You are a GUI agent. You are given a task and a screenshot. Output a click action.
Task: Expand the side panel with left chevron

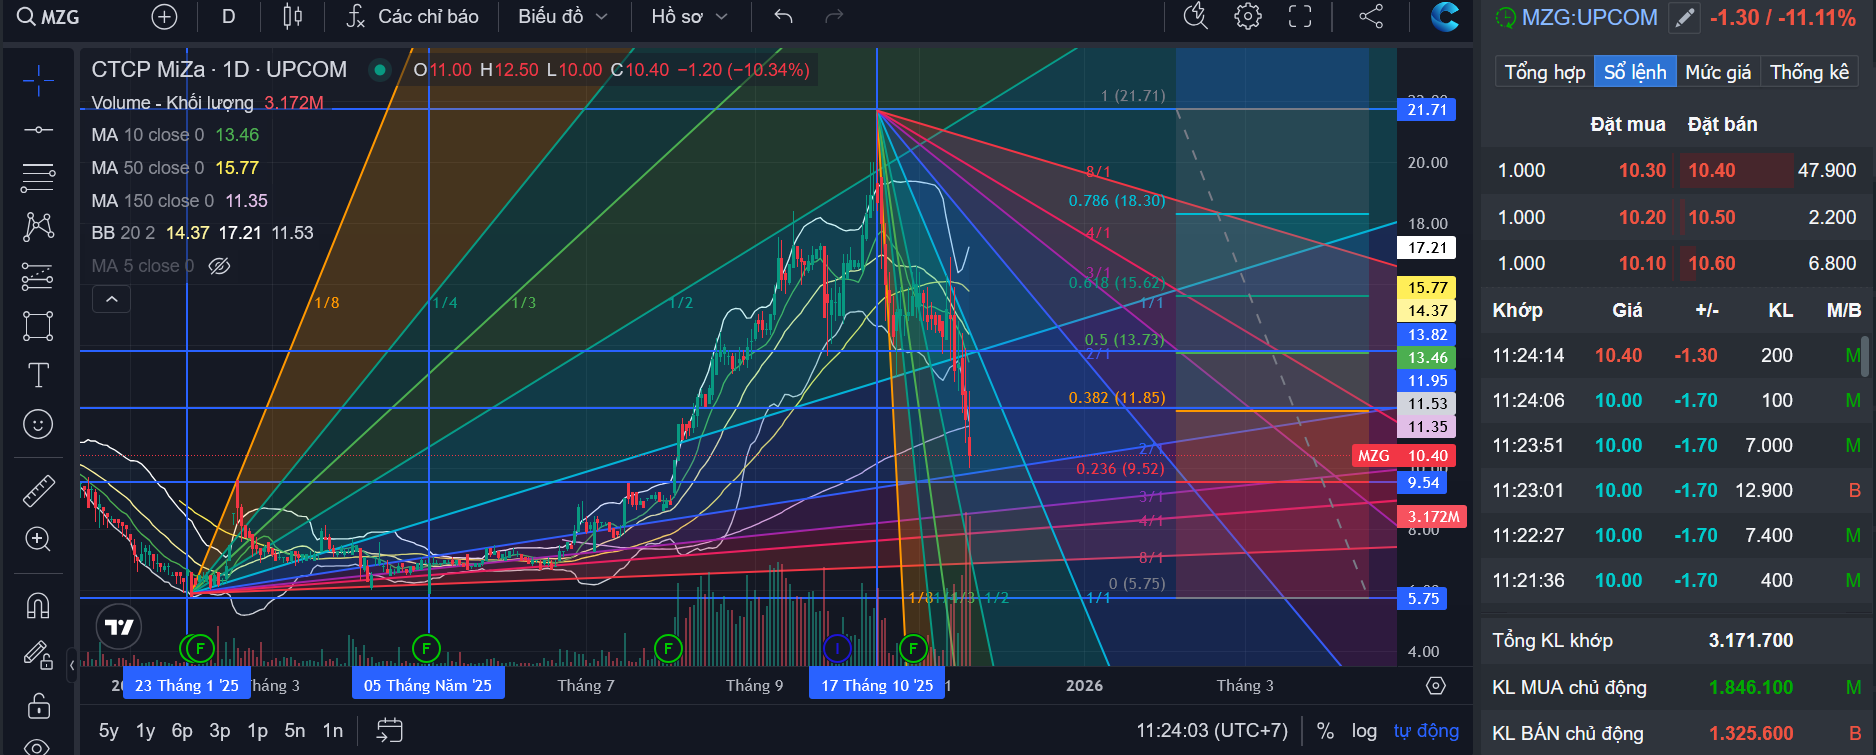pyautogui.click(x=72, y=664)
